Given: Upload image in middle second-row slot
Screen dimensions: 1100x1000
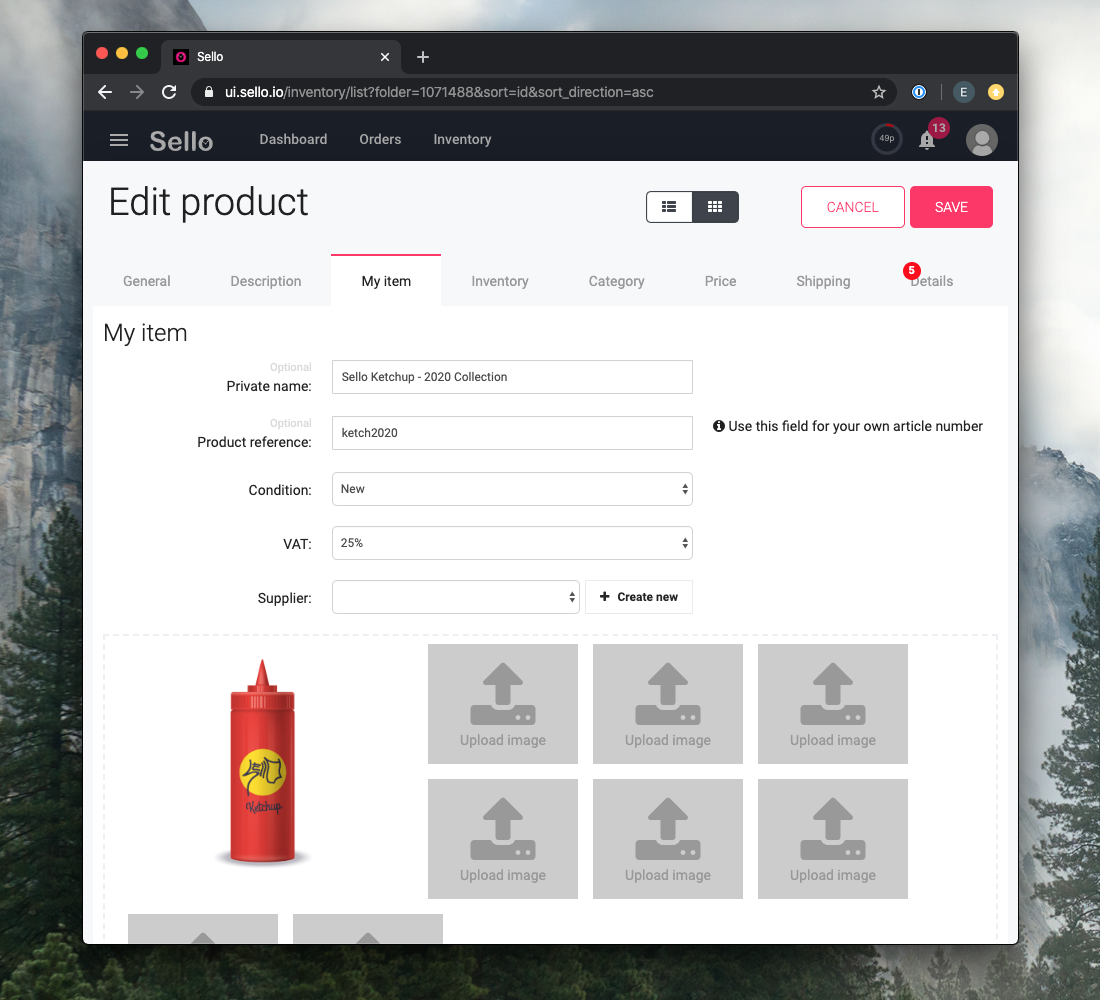Looking at the screenshot, I should (668, 839).
